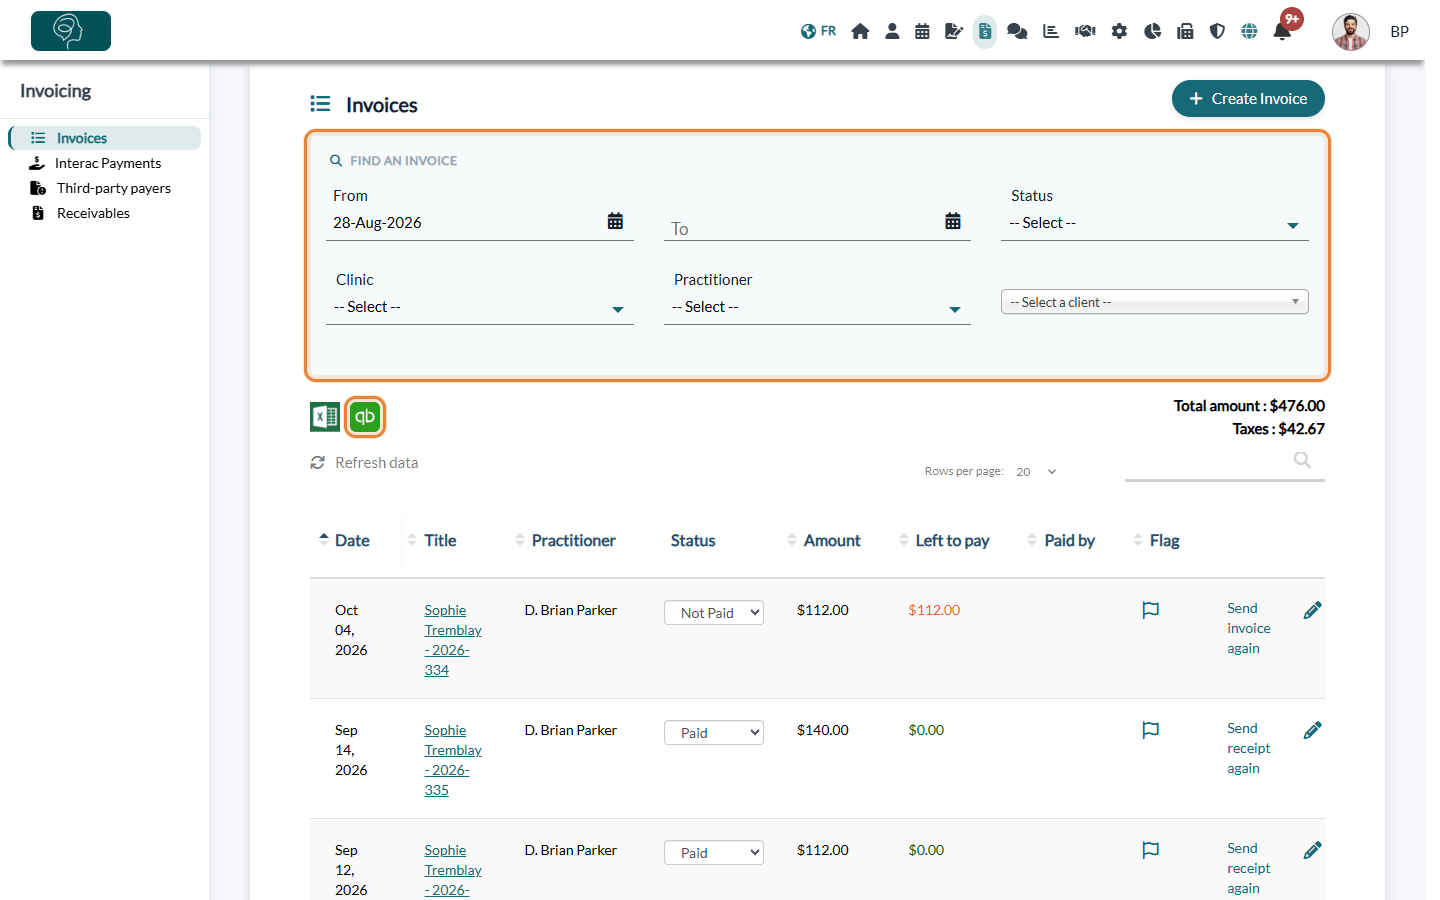
Task: Open the teal globe icon
Action: [x=1249, y=31]
